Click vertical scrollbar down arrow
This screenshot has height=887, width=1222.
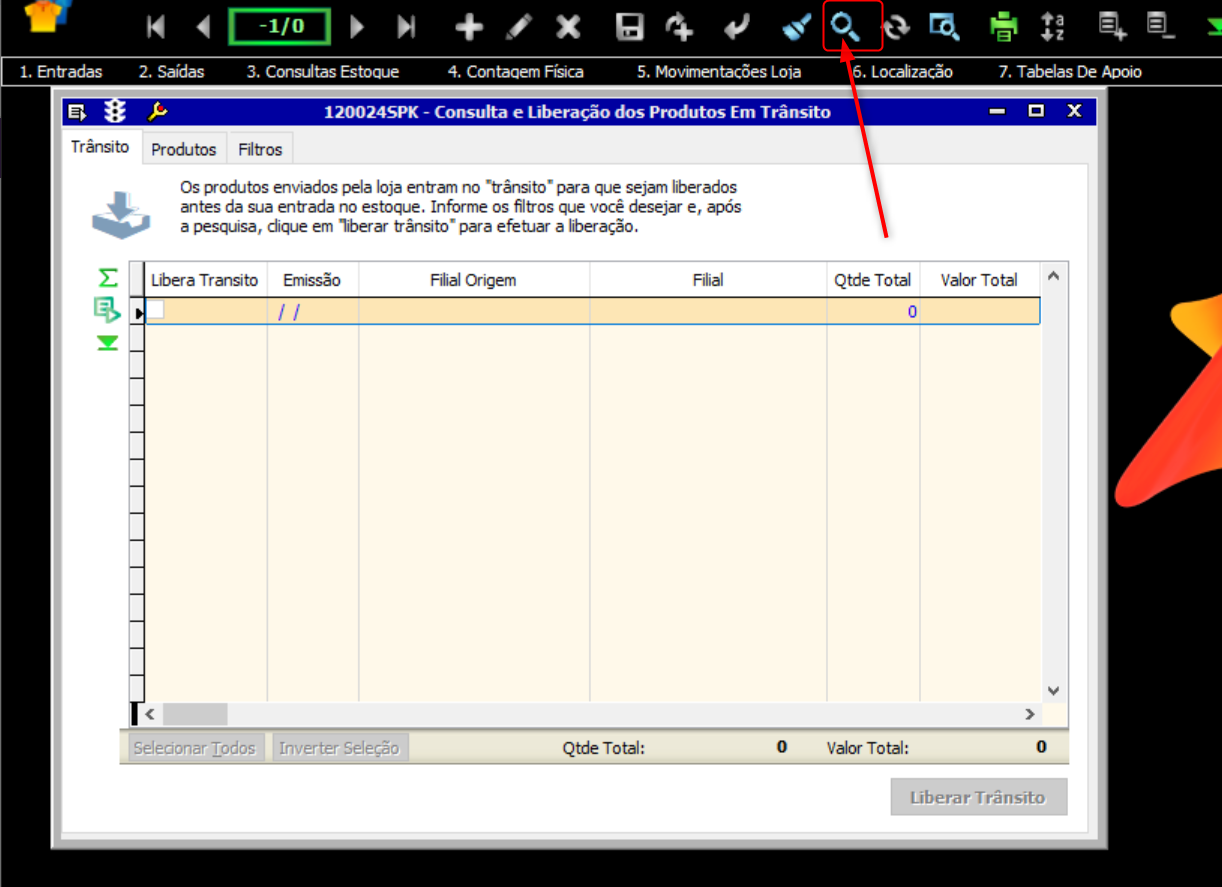[x=1053, y=691]
